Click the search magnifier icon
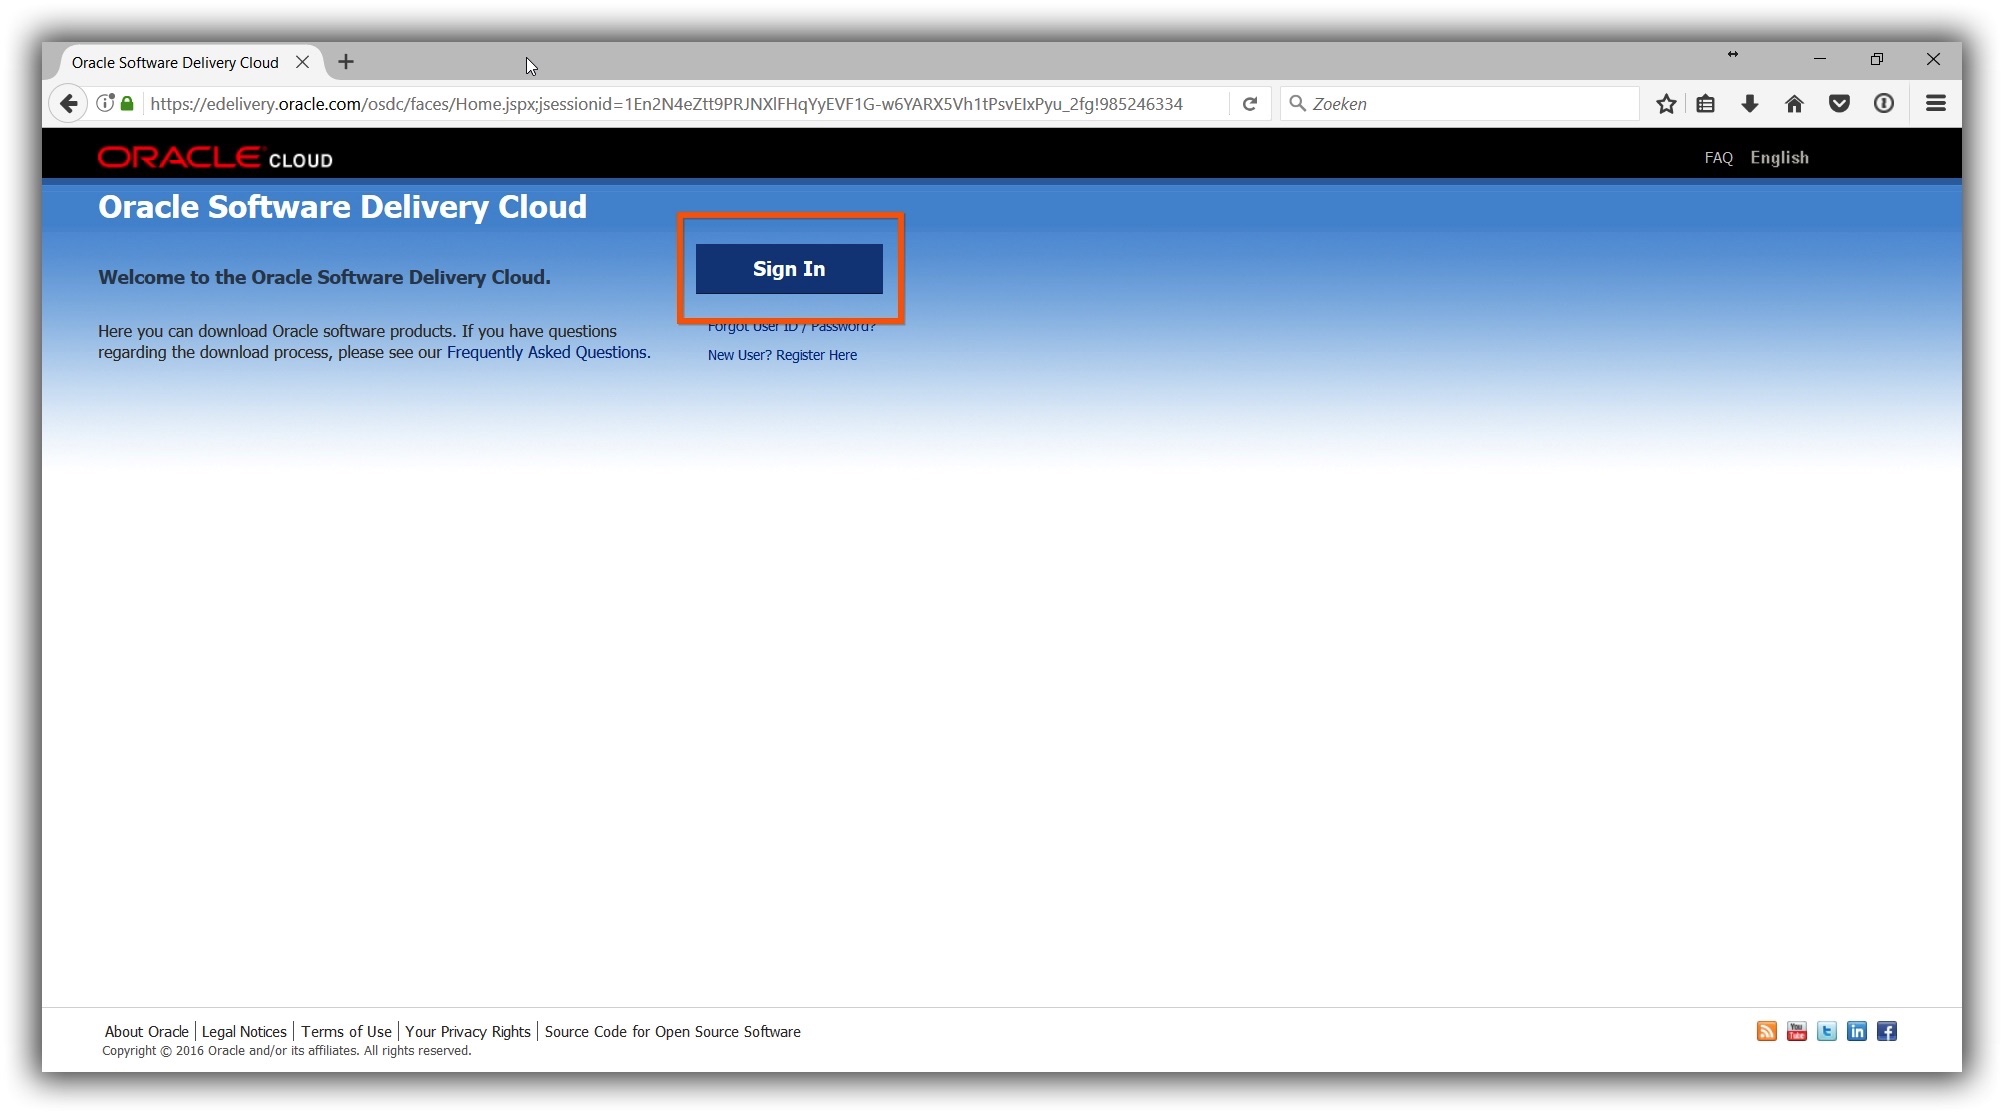 click(1297, 103)
